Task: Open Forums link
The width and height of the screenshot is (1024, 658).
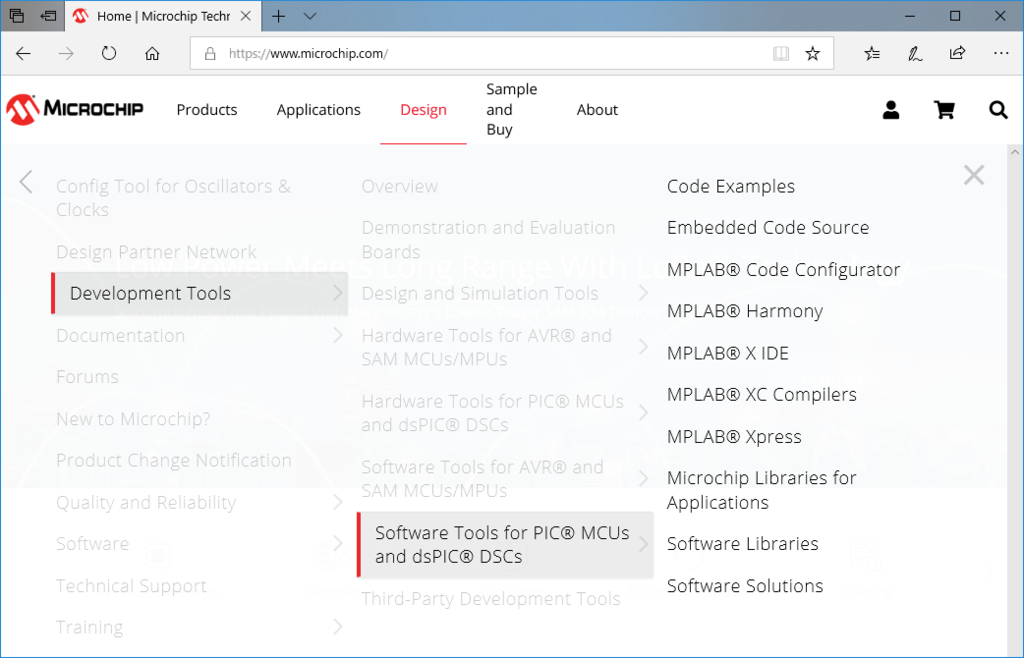Action: [88, 377]
